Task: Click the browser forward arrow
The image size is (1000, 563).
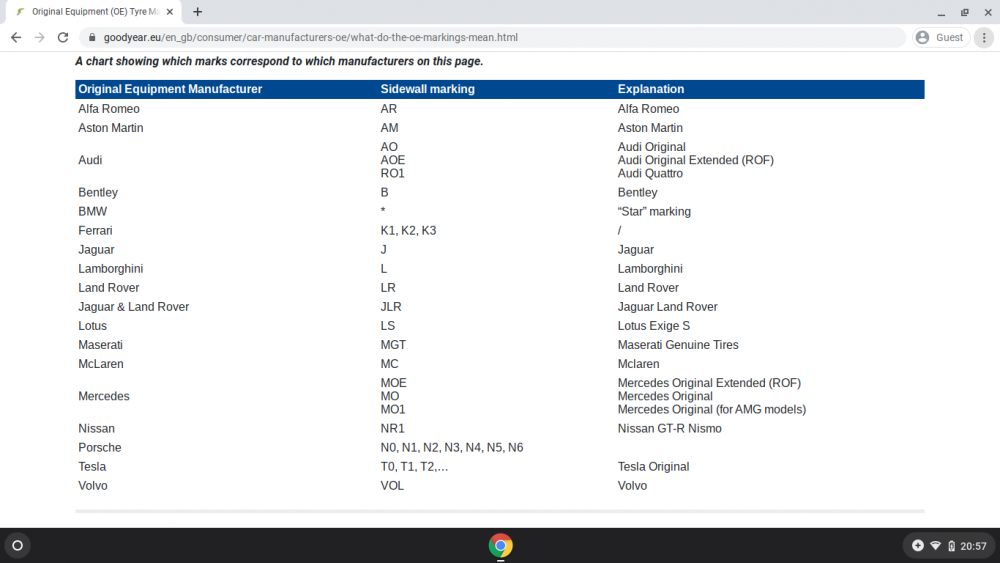Action: [x=40, y=38]
